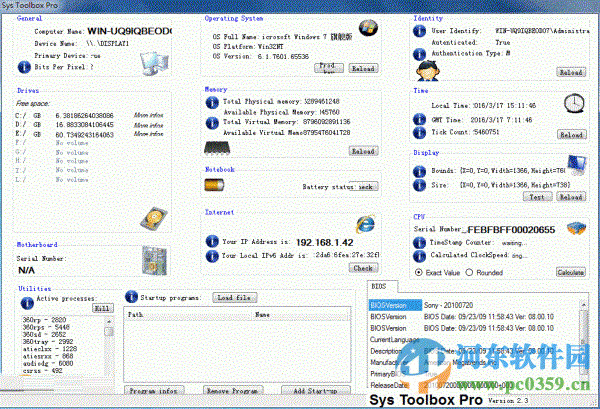Click info icon beside Total Virtual Memory

[x=212, y=122]
